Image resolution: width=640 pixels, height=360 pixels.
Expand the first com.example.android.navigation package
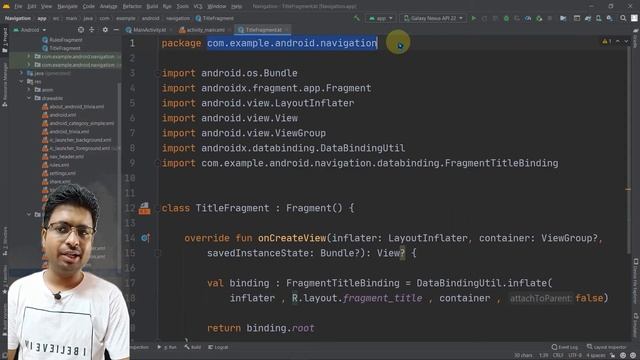click(x=29, y=56)
